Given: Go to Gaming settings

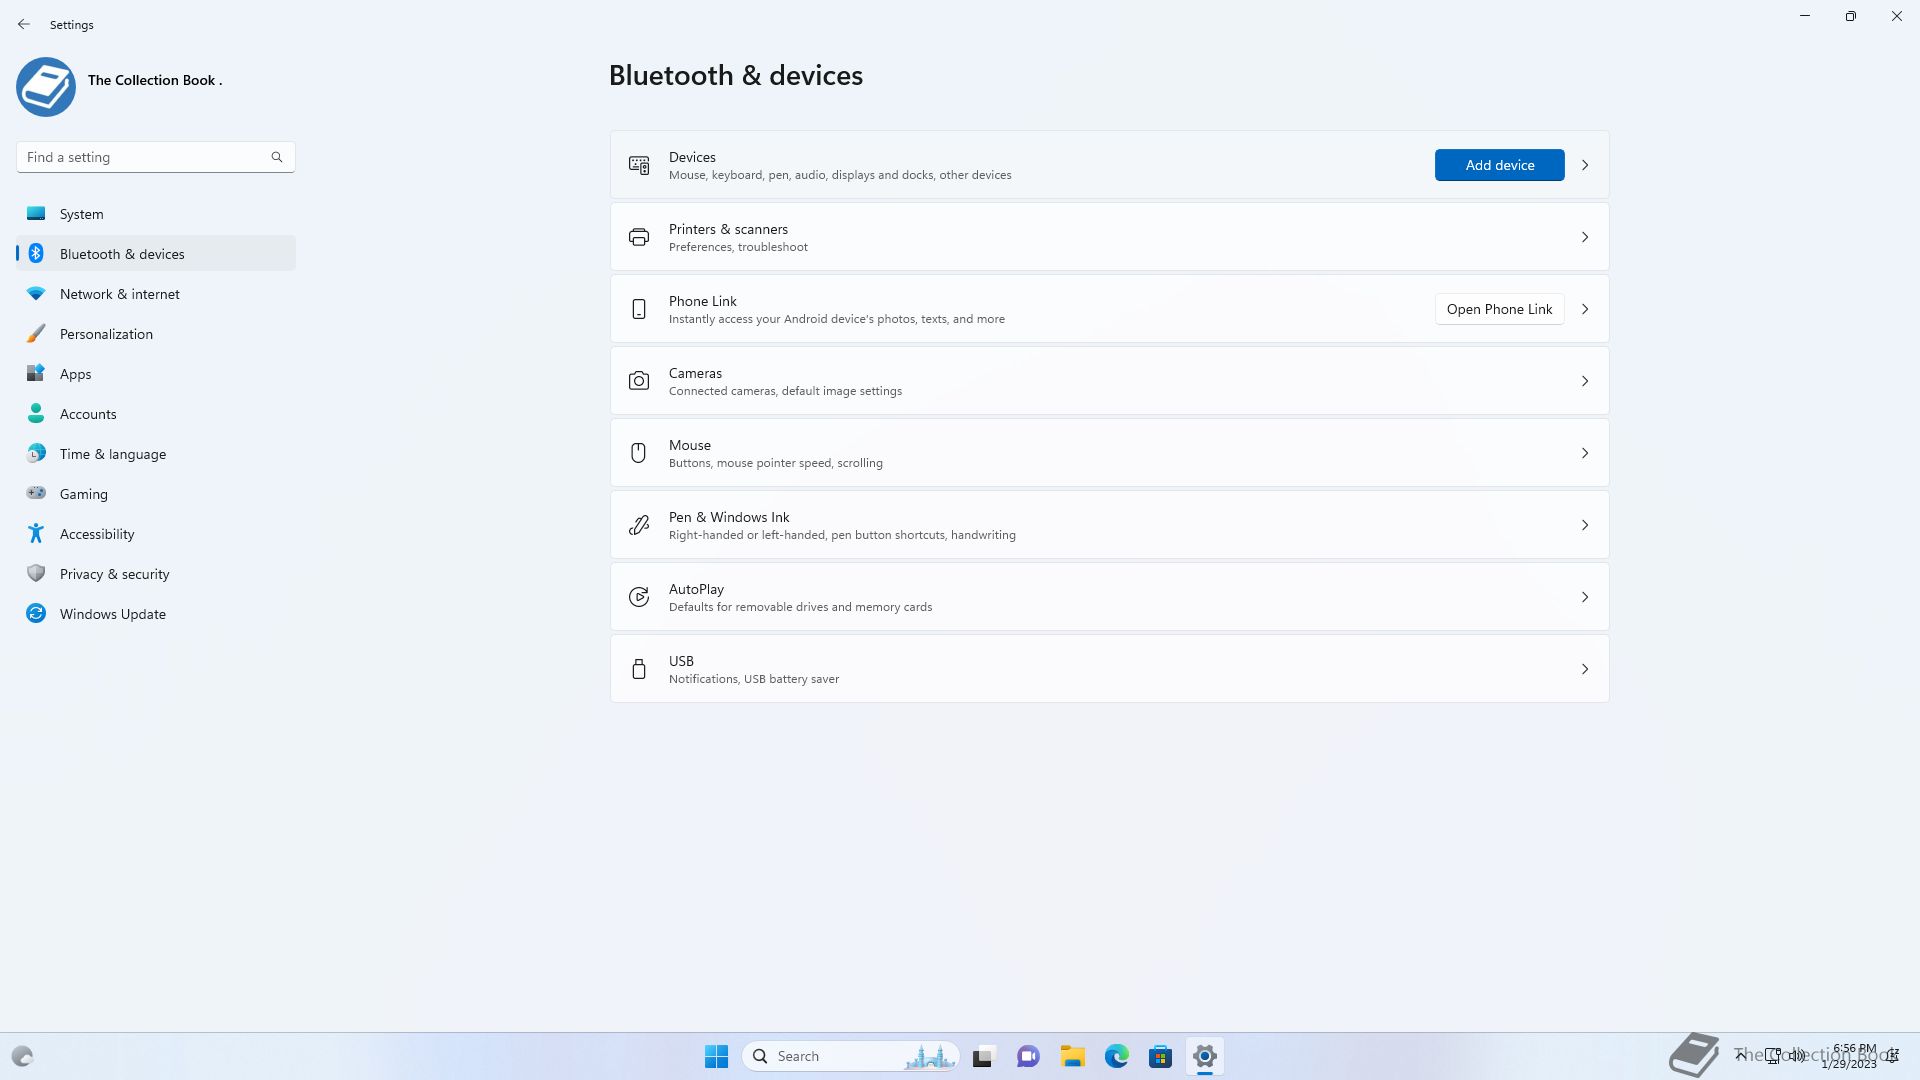Looking at the screenshot, I should tap(156, 494).
